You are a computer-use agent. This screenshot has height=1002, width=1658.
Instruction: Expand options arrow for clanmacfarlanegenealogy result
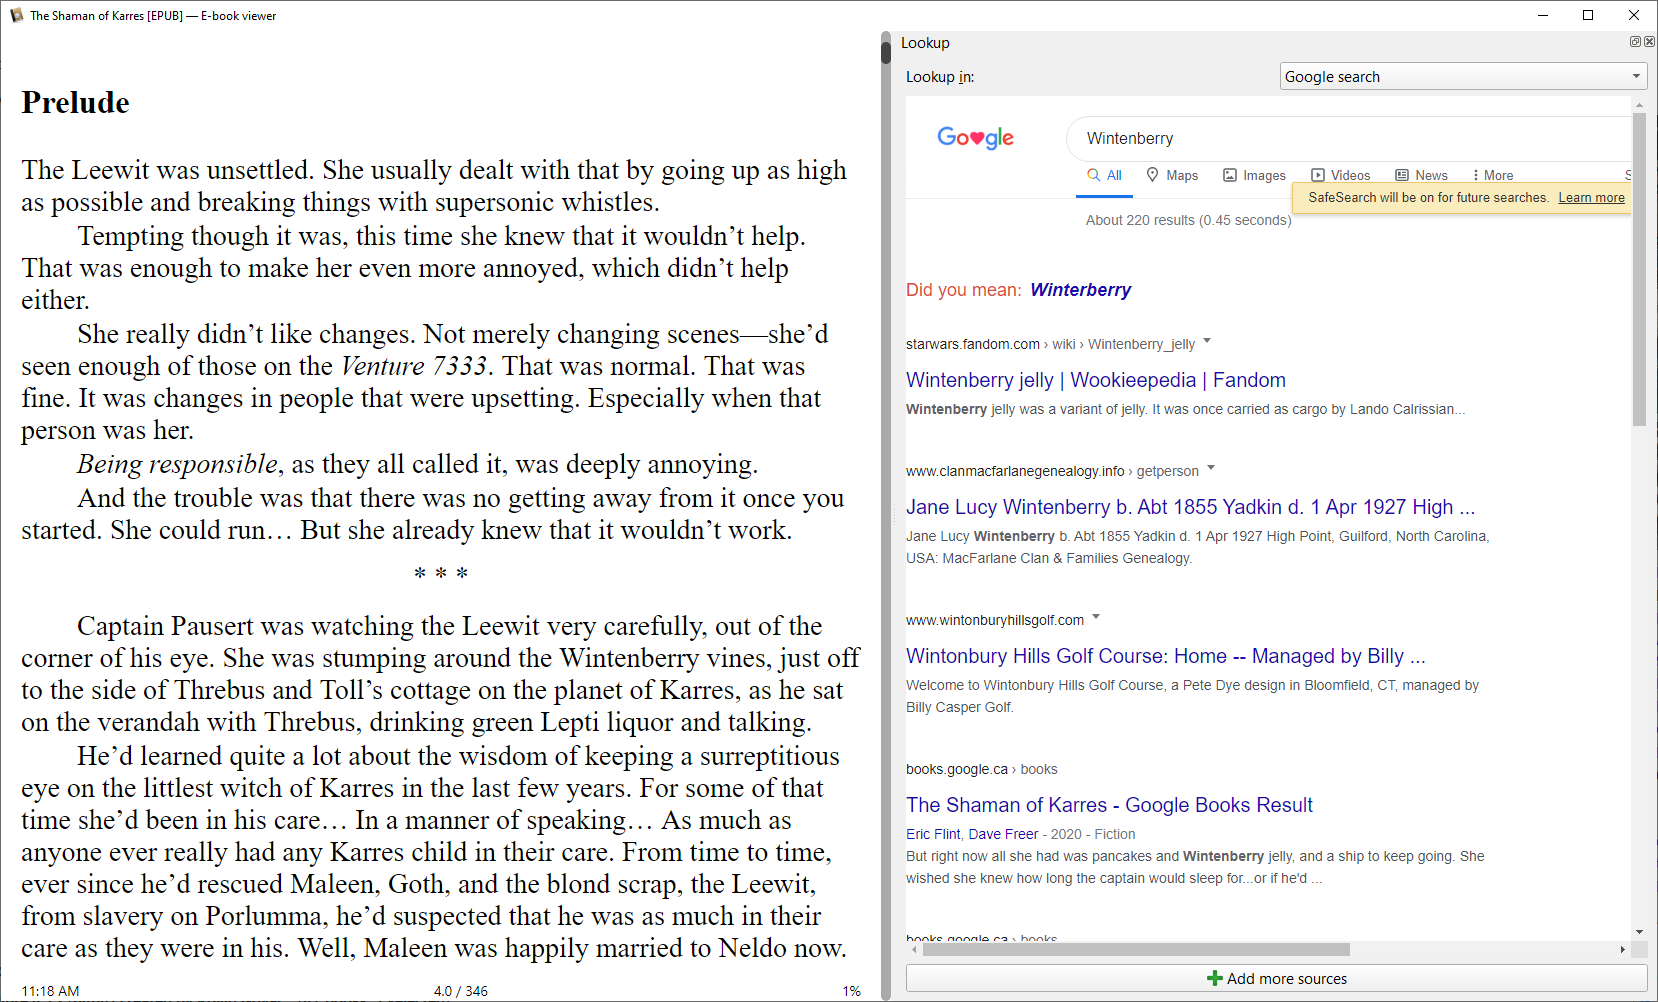click(x=1211, y=468)
